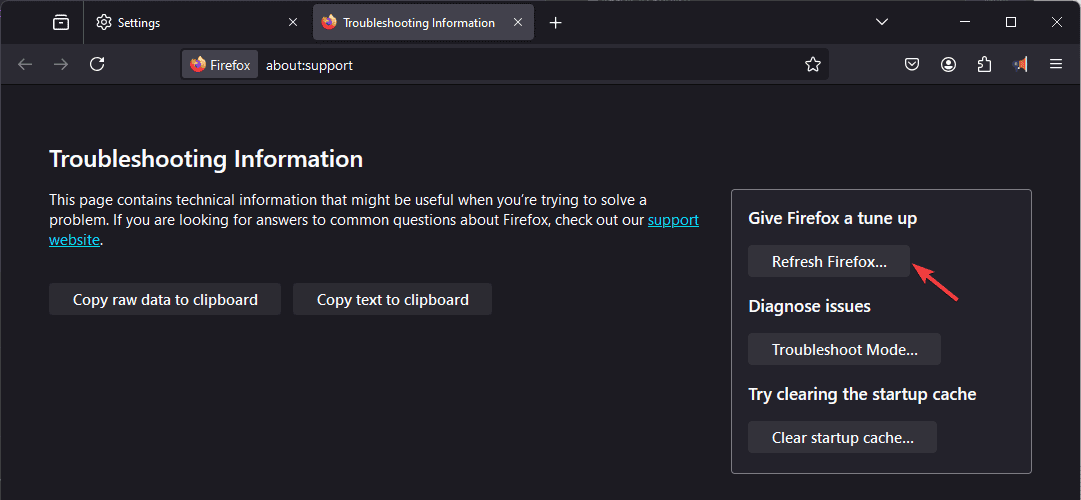
Task: Click Copy text to clipboard
Action: click(392, 299)
